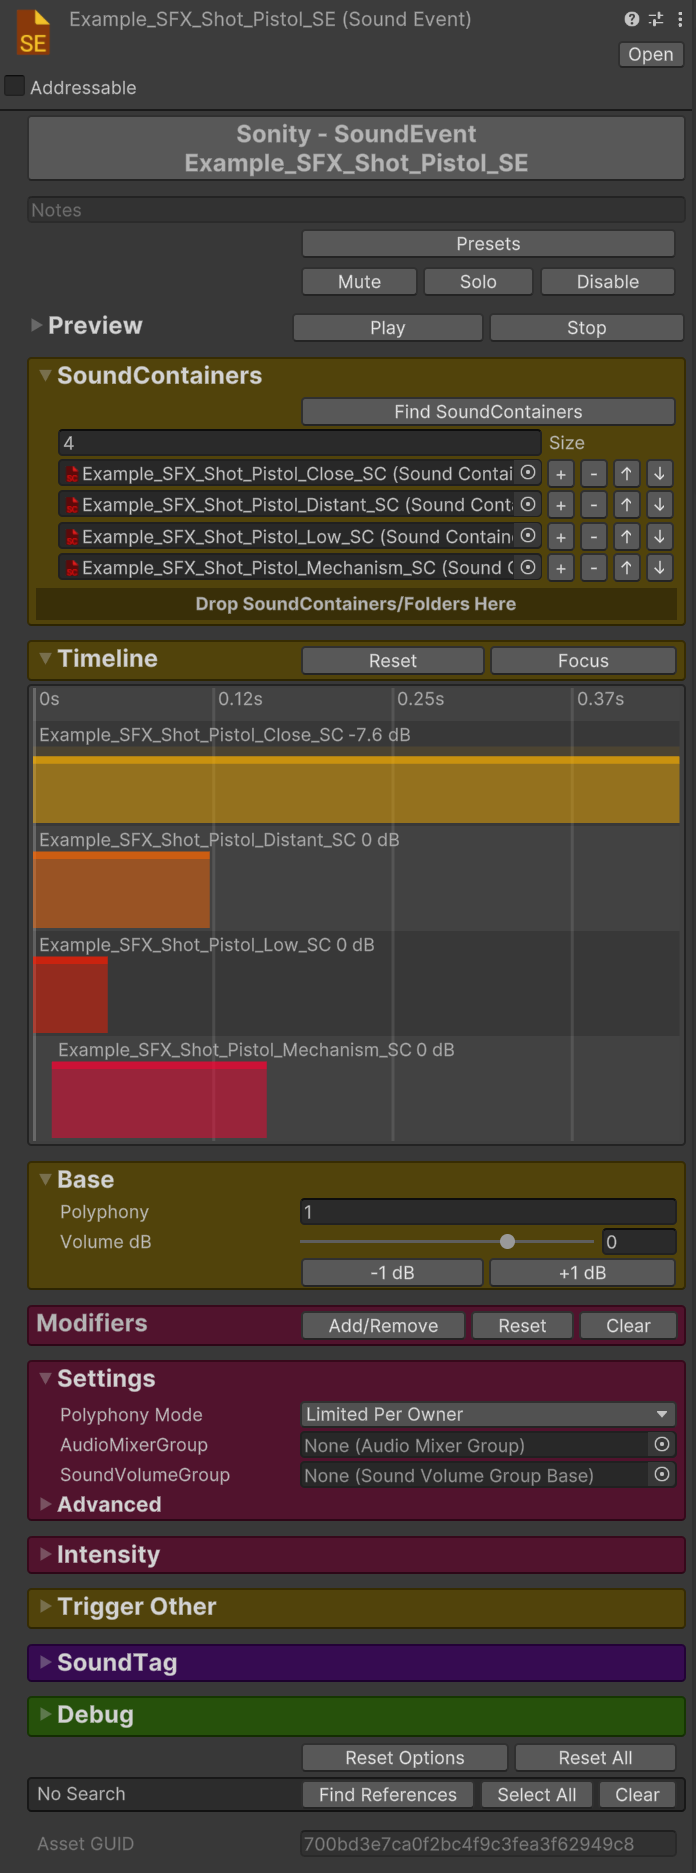This screenshot has width=696, height=1873.
Task: Open the SoundVolumeGroup object picker
Action: coord(661,1474)
